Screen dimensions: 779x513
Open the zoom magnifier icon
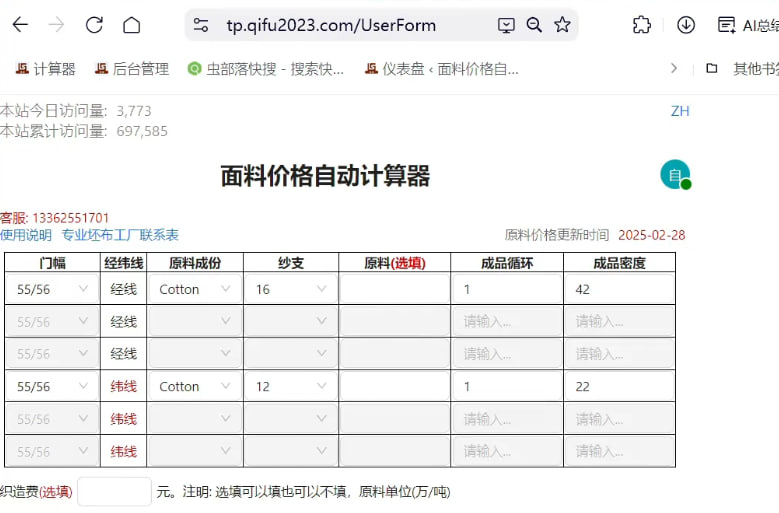click(x=534, y=25)
